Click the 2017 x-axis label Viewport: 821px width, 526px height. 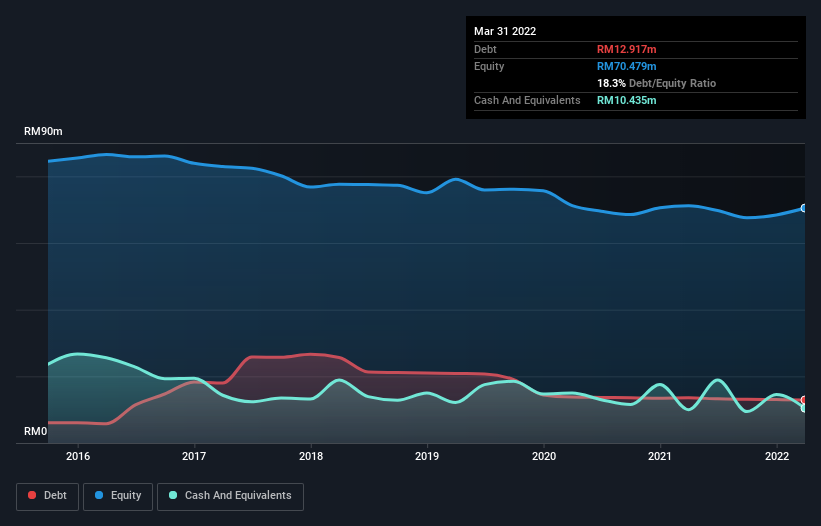coord(194,456)
